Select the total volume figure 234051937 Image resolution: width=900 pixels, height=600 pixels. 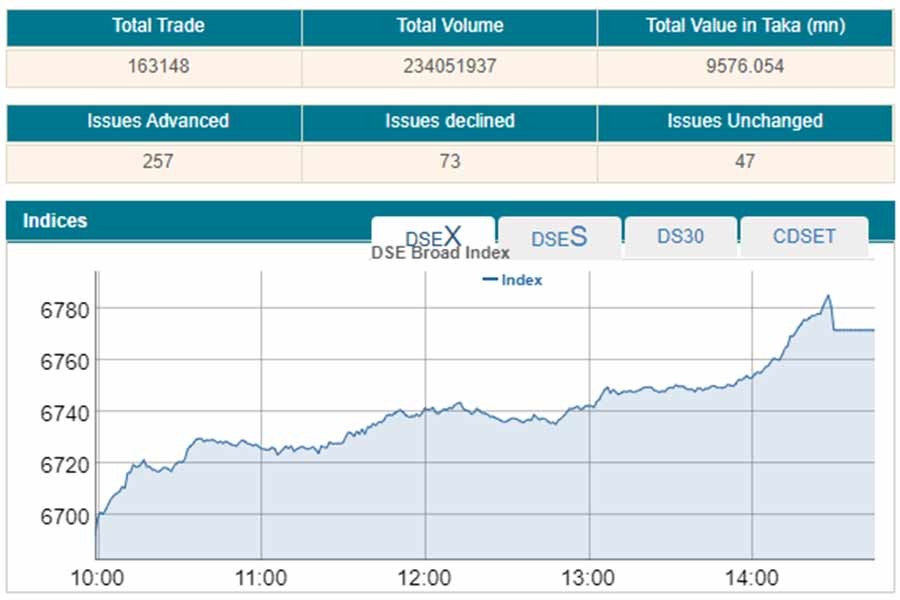[x=449, y=67]
